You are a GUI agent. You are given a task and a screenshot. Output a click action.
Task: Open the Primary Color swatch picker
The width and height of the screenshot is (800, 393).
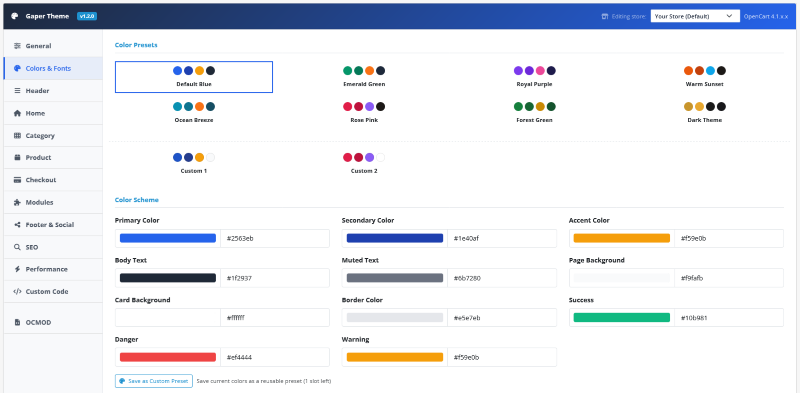(x=168, y=238)
